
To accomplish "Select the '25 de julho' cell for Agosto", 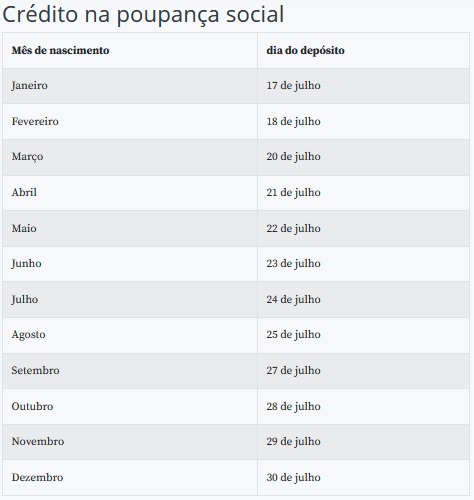I will pyautogui.click(x=363, y=335).
